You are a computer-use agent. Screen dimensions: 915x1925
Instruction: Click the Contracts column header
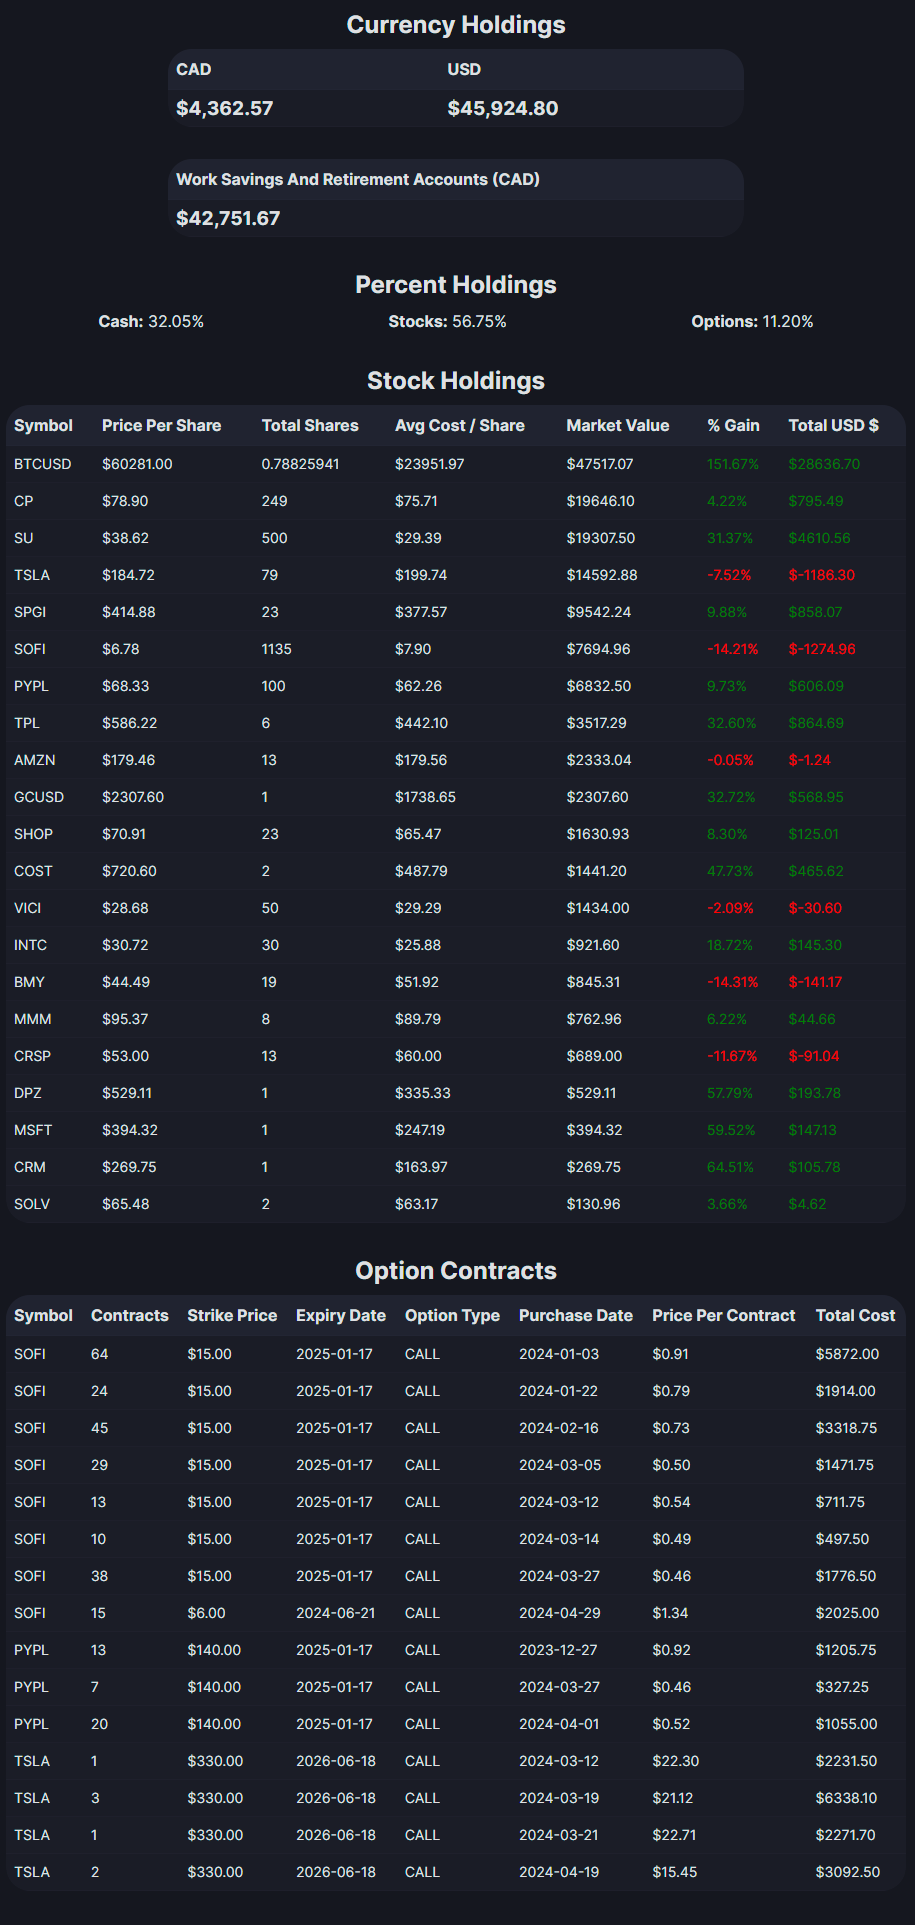130,1316
